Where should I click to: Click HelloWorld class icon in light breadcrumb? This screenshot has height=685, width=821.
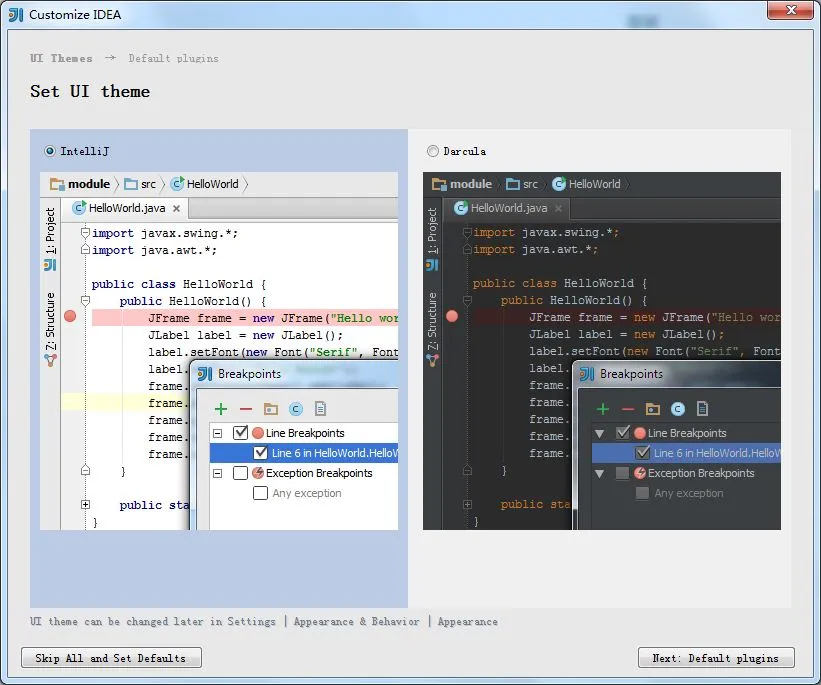[177, 183]
